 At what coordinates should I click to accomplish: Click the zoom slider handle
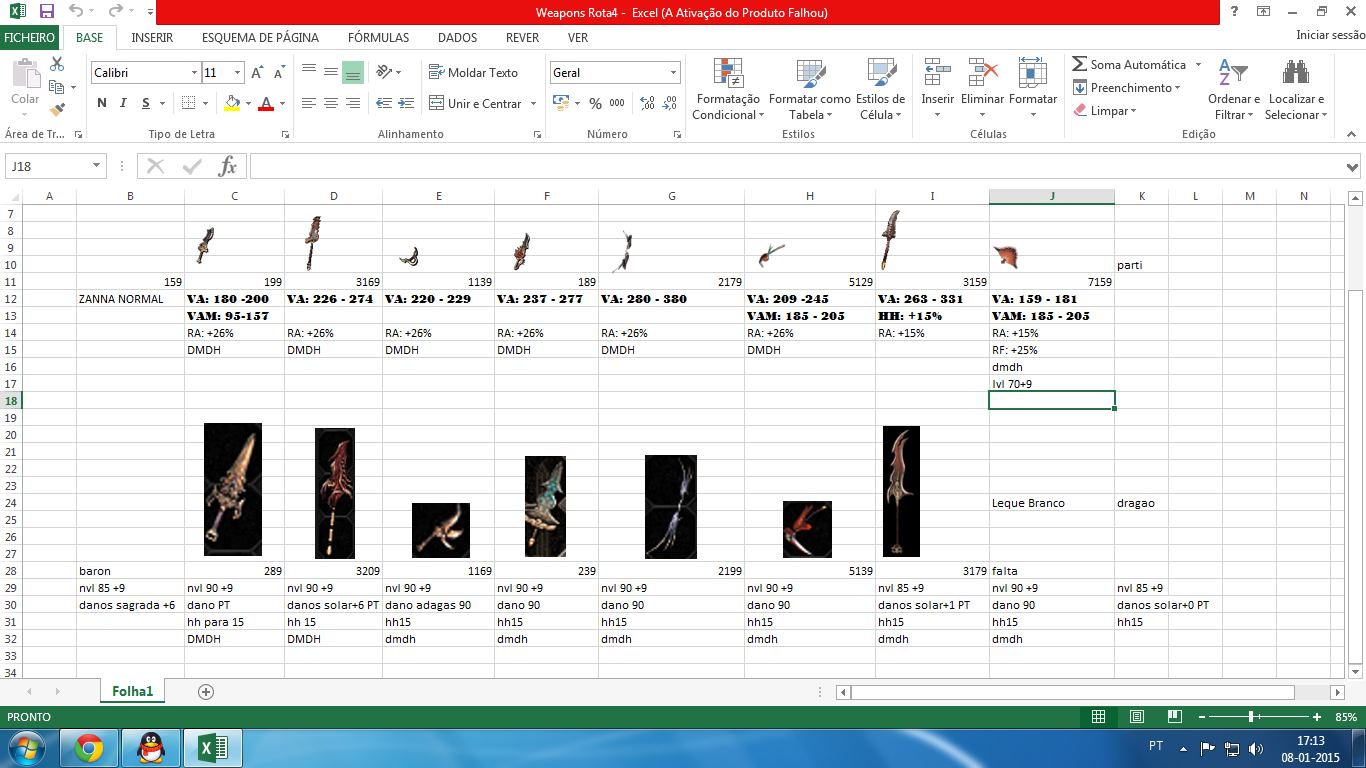pos(1251,717)
